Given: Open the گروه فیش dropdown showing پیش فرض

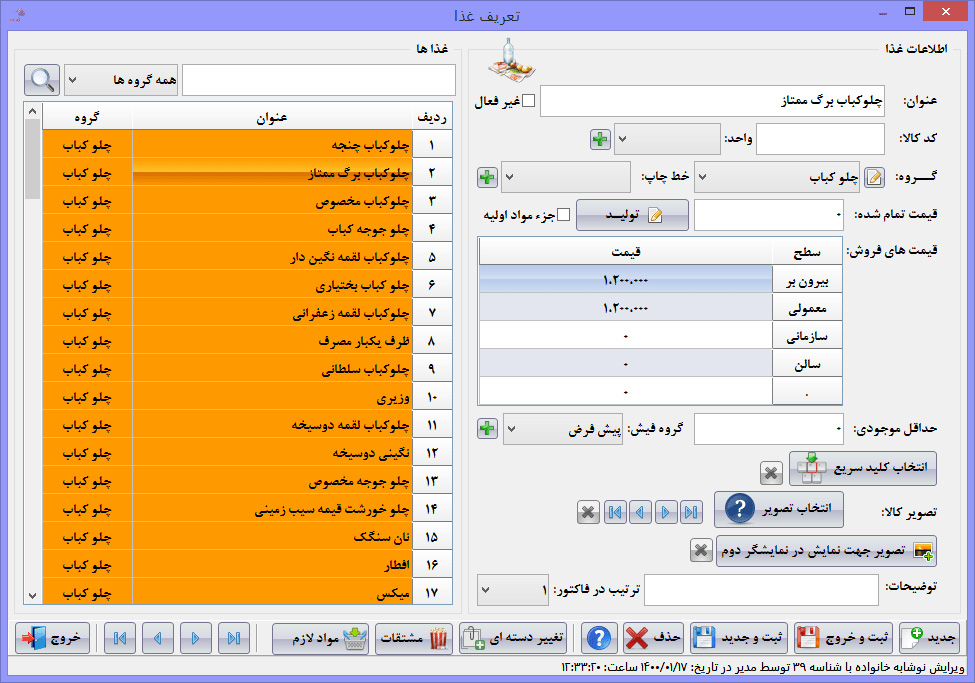Looking at the screenshot, I should pyautogui.click(x=563, y=429).
